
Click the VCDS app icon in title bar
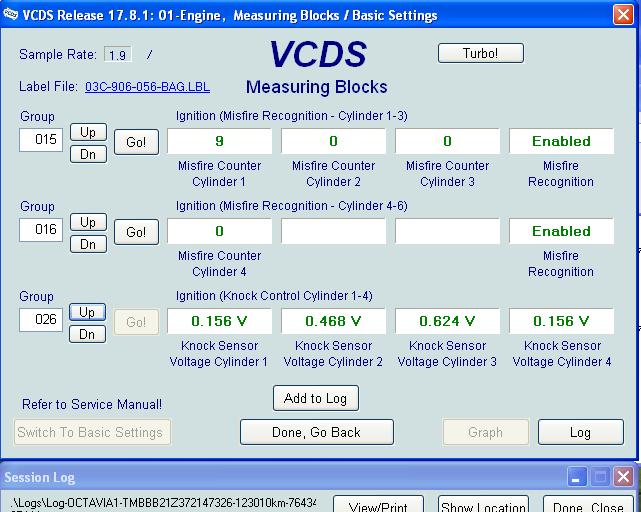10,15
